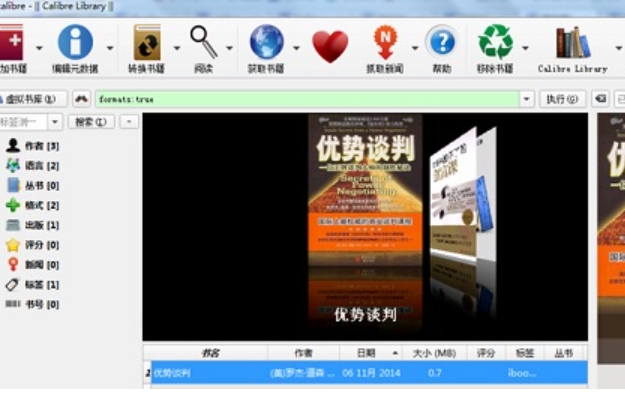Click the Virtual library button

[x=32, y=99]
